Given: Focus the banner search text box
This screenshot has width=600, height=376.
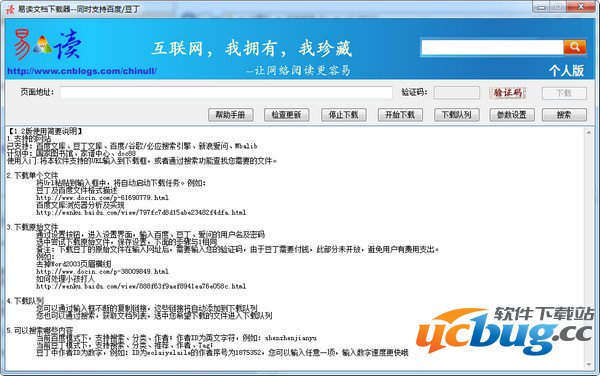Looking at the screenshot, I should 492,47.
